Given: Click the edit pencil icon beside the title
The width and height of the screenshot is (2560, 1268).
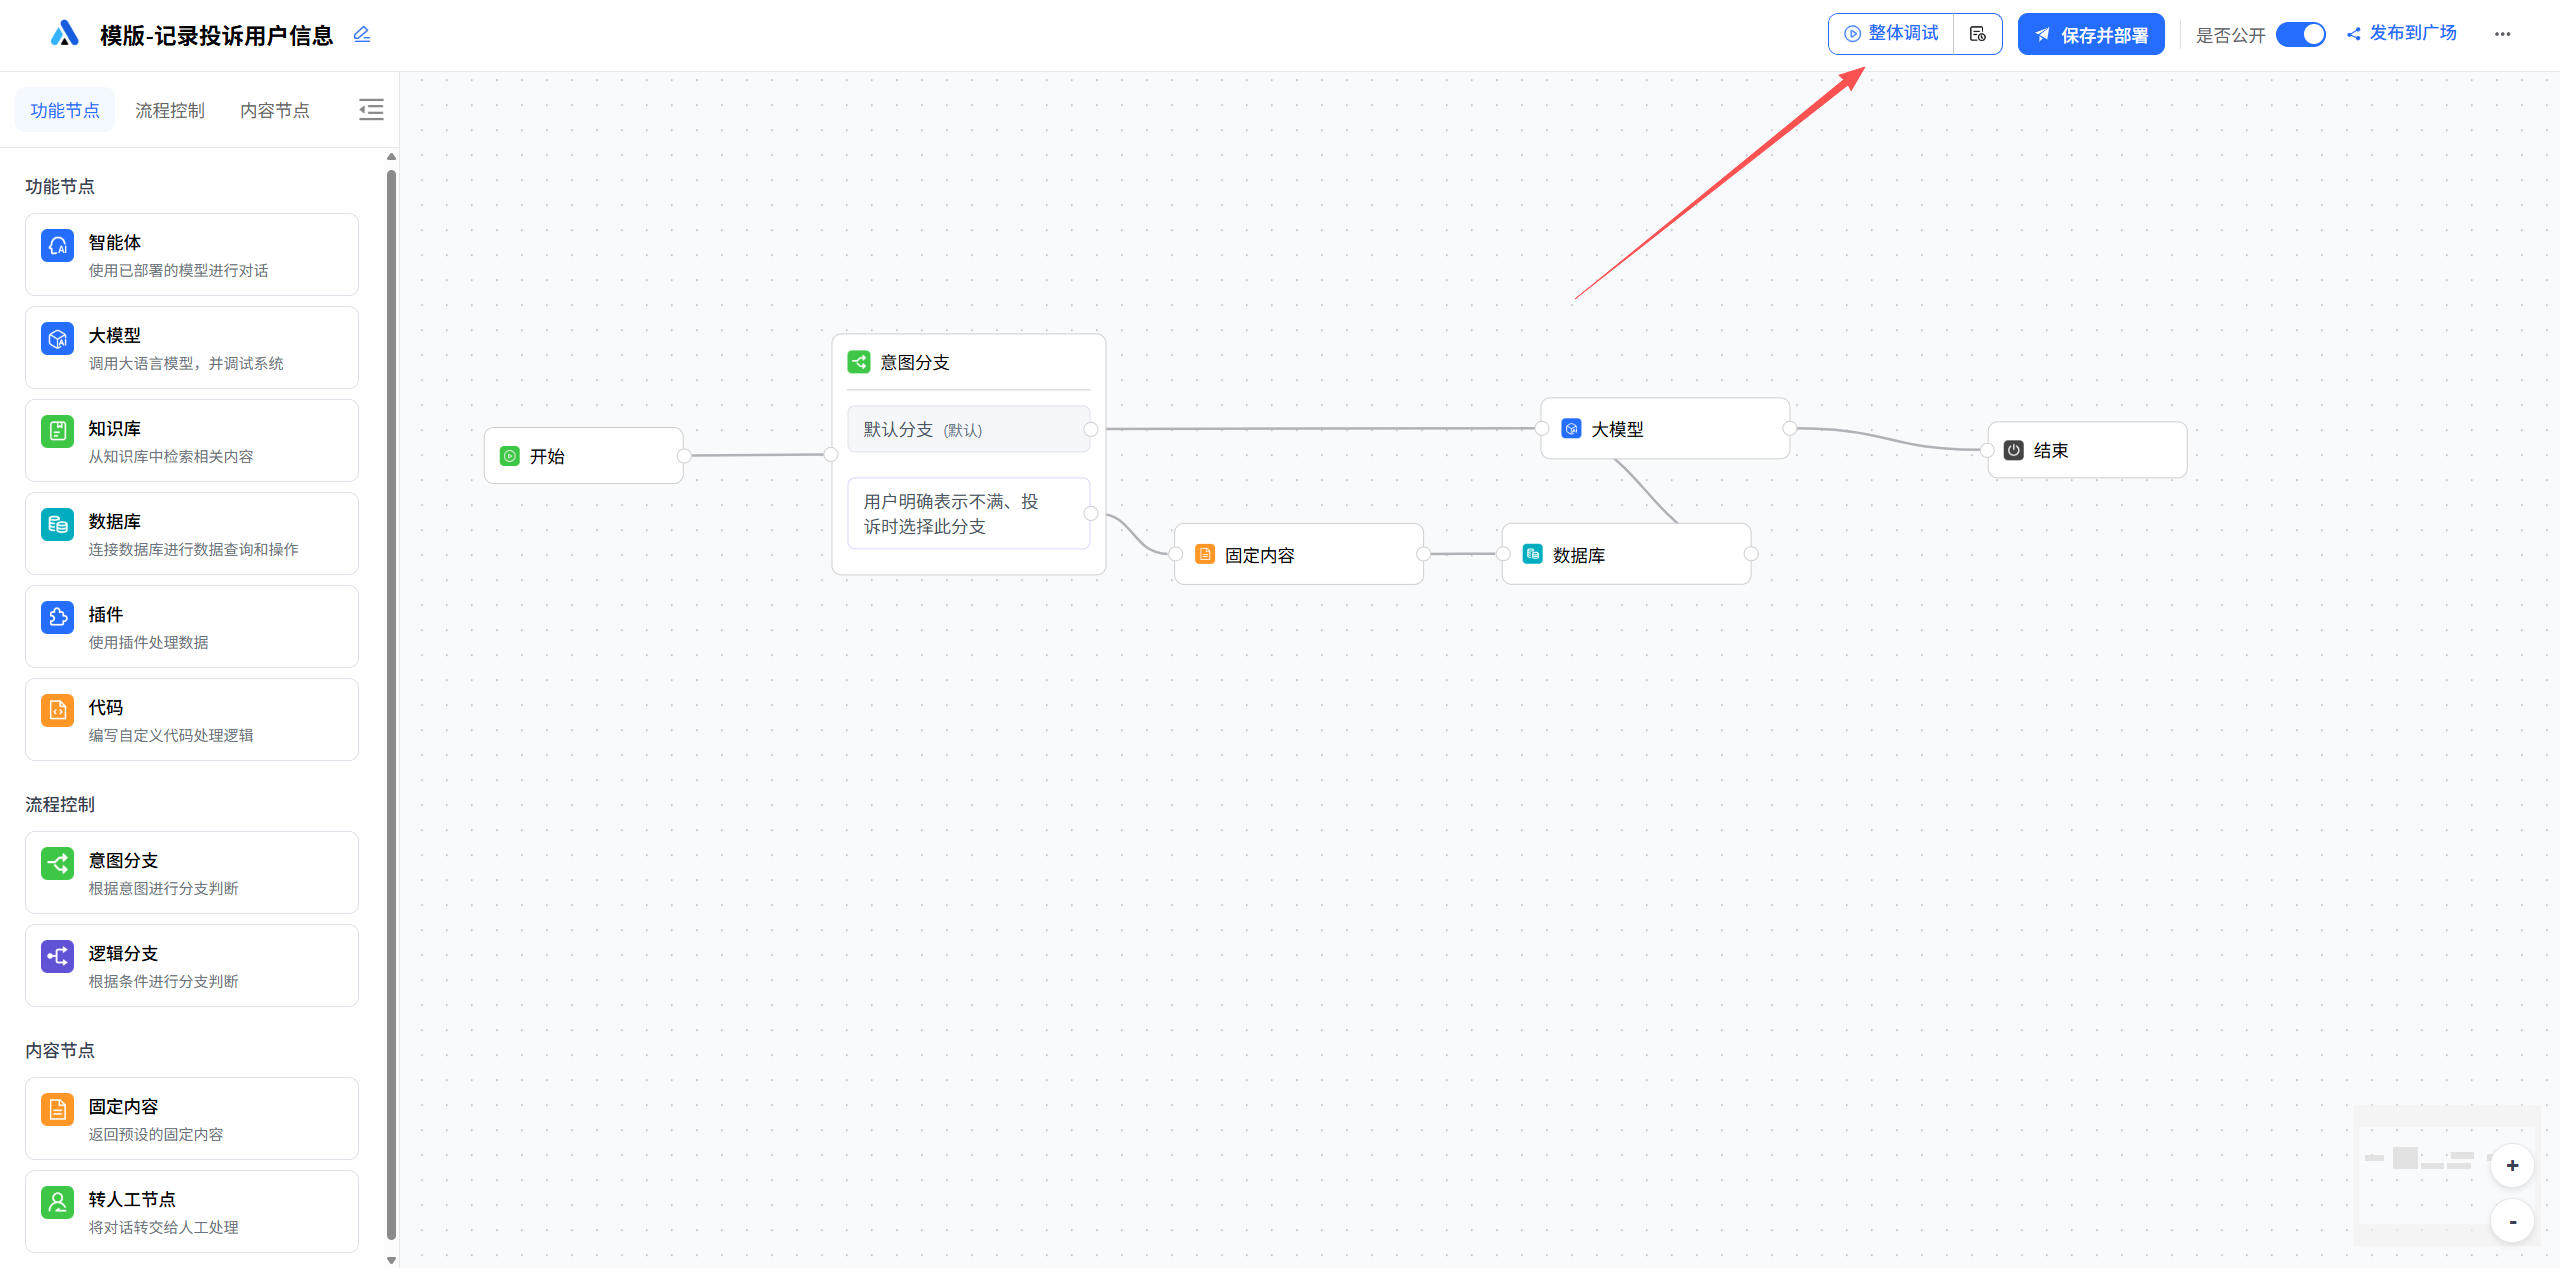Looking at the screenshot, I should coord(362,35).
